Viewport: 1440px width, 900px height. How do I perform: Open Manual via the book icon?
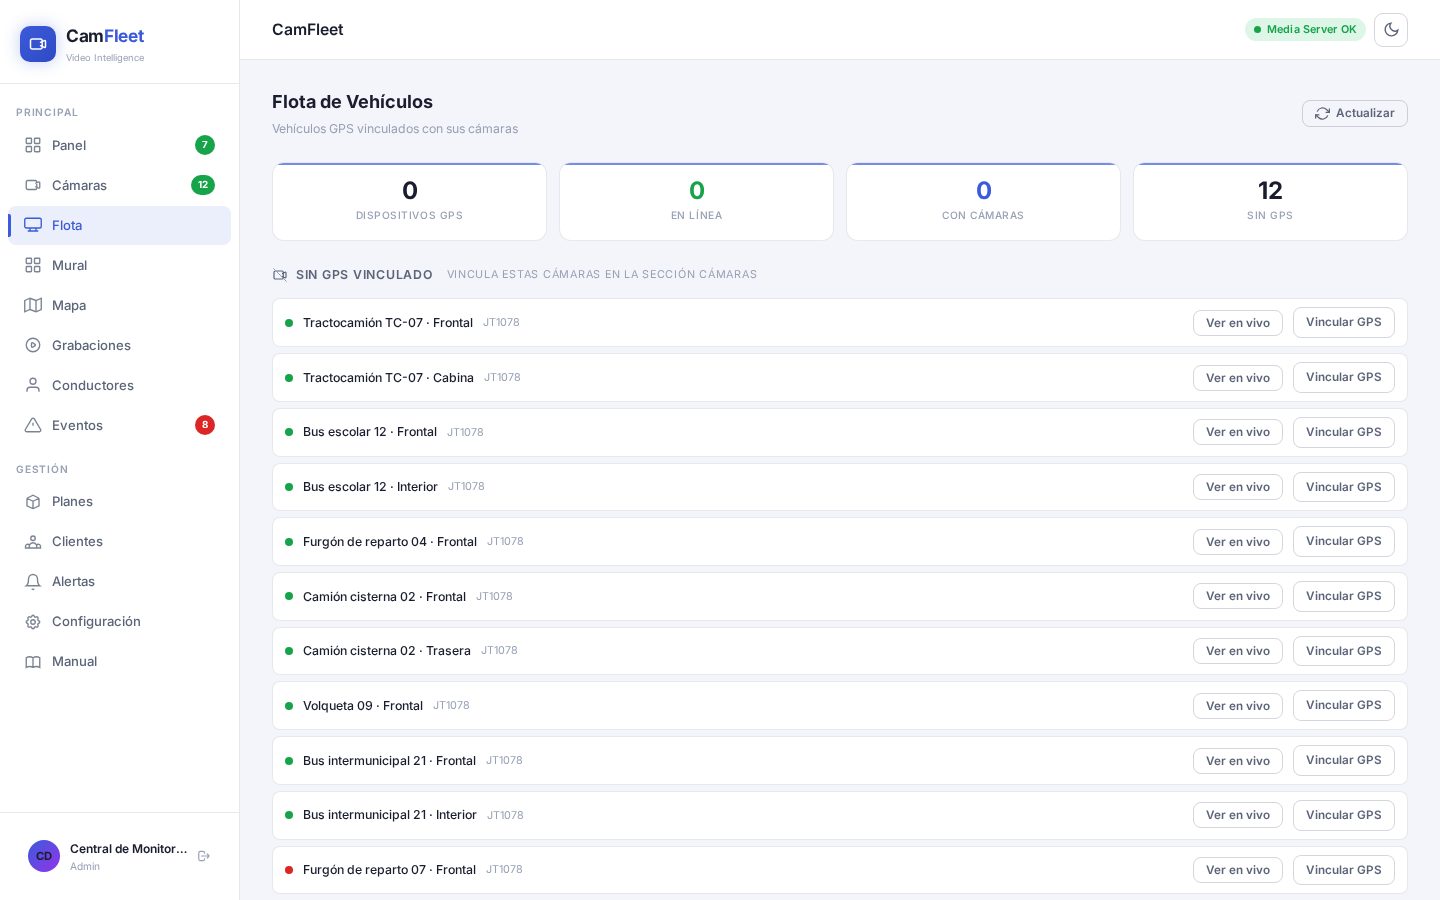tap(33, 661)
